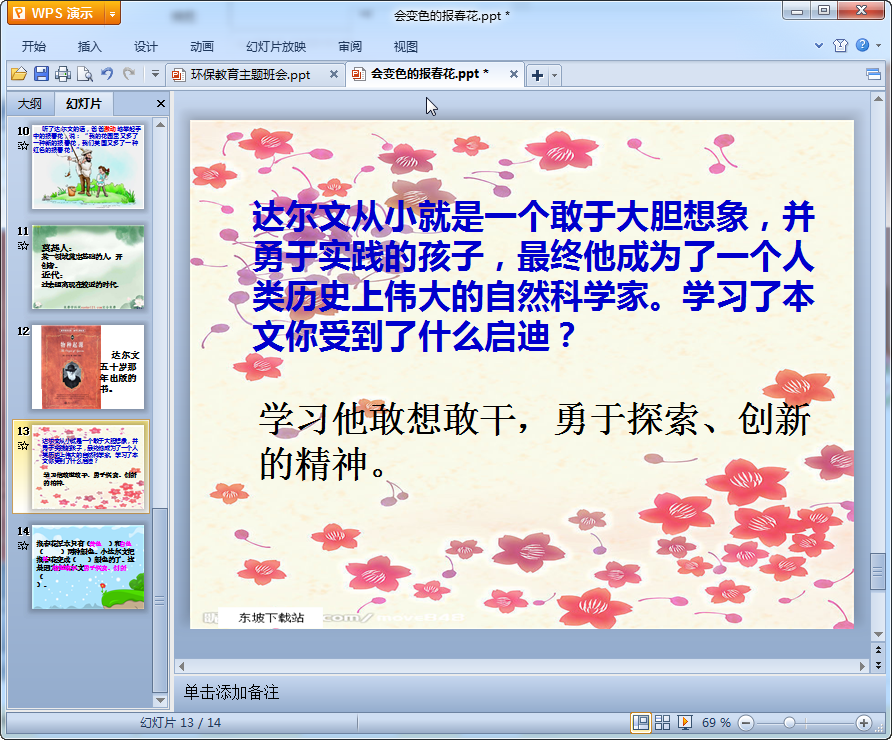Close the slide thumbnail pane
Screen dimensions: 892x740
(x=160, y=104)
